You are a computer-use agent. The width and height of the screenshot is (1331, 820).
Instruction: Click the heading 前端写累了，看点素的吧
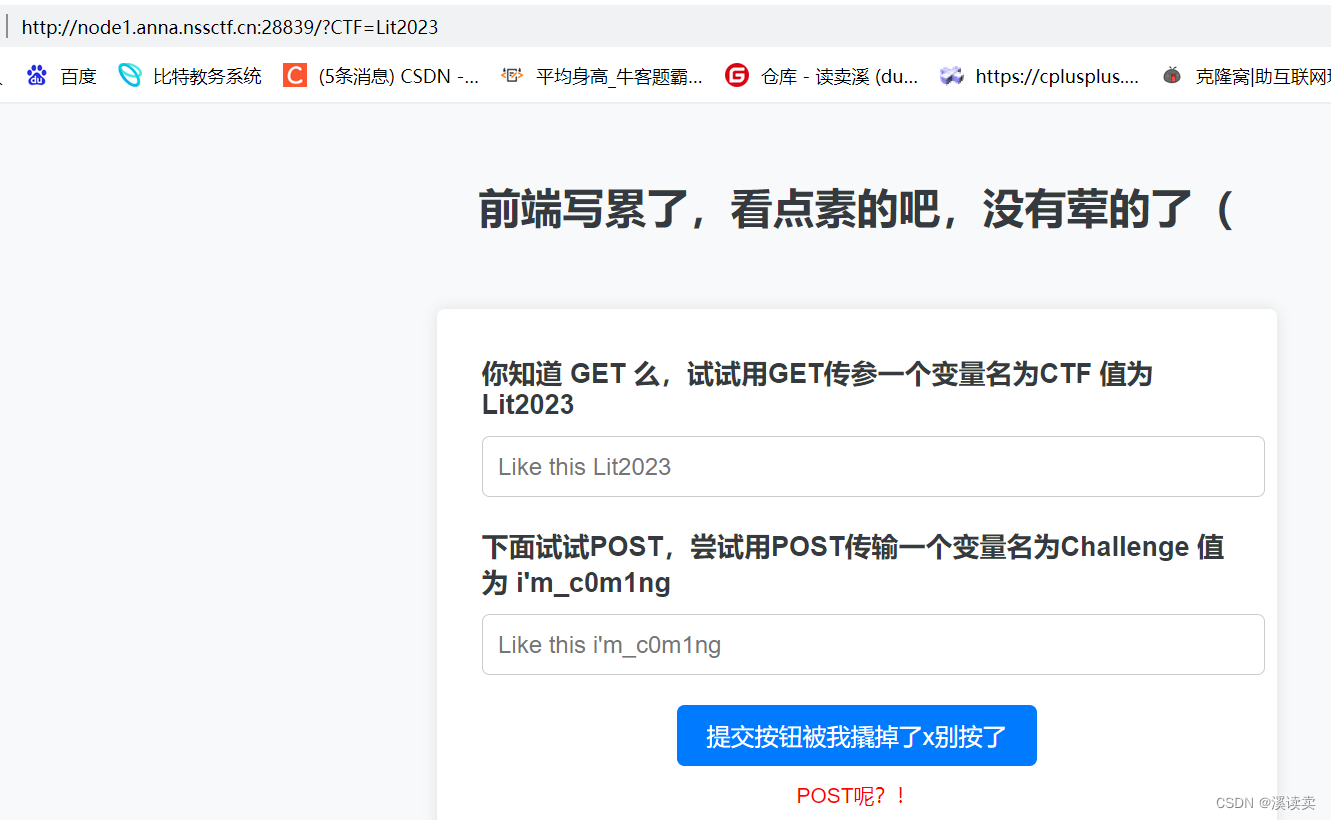coord(855,209)
